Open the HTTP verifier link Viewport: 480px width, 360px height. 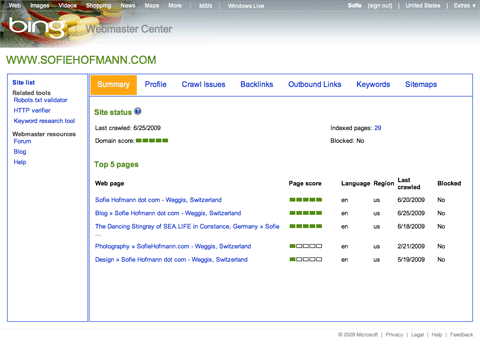[32, 110]
